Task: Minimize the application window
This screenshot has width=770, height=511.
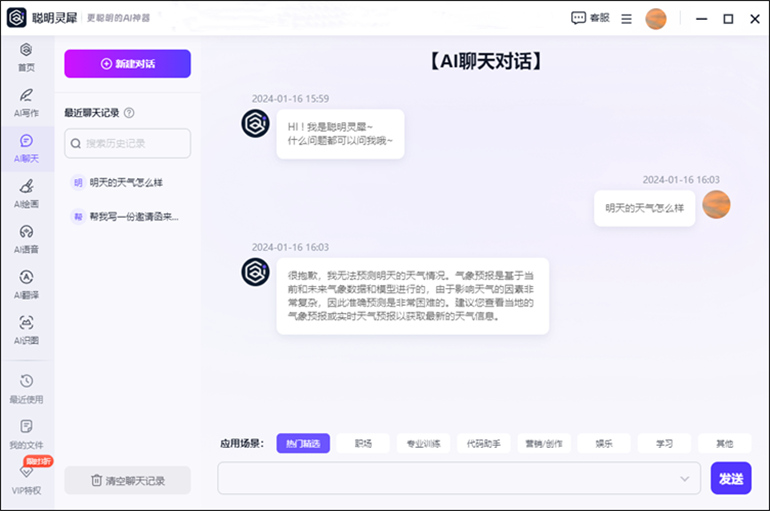Action: (x=702, y=19)
